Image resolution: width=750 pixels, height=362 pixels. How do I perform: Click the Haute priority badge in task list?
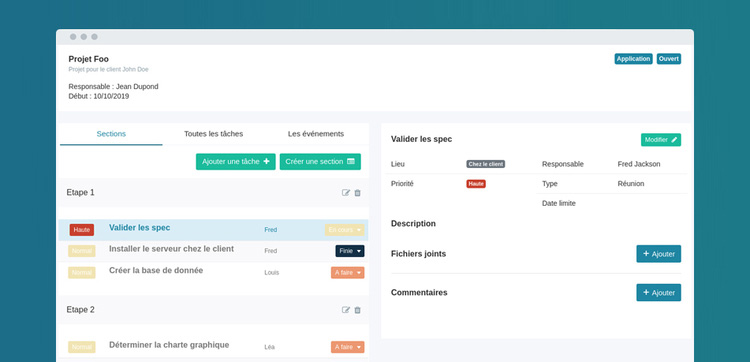pos(82,230)
